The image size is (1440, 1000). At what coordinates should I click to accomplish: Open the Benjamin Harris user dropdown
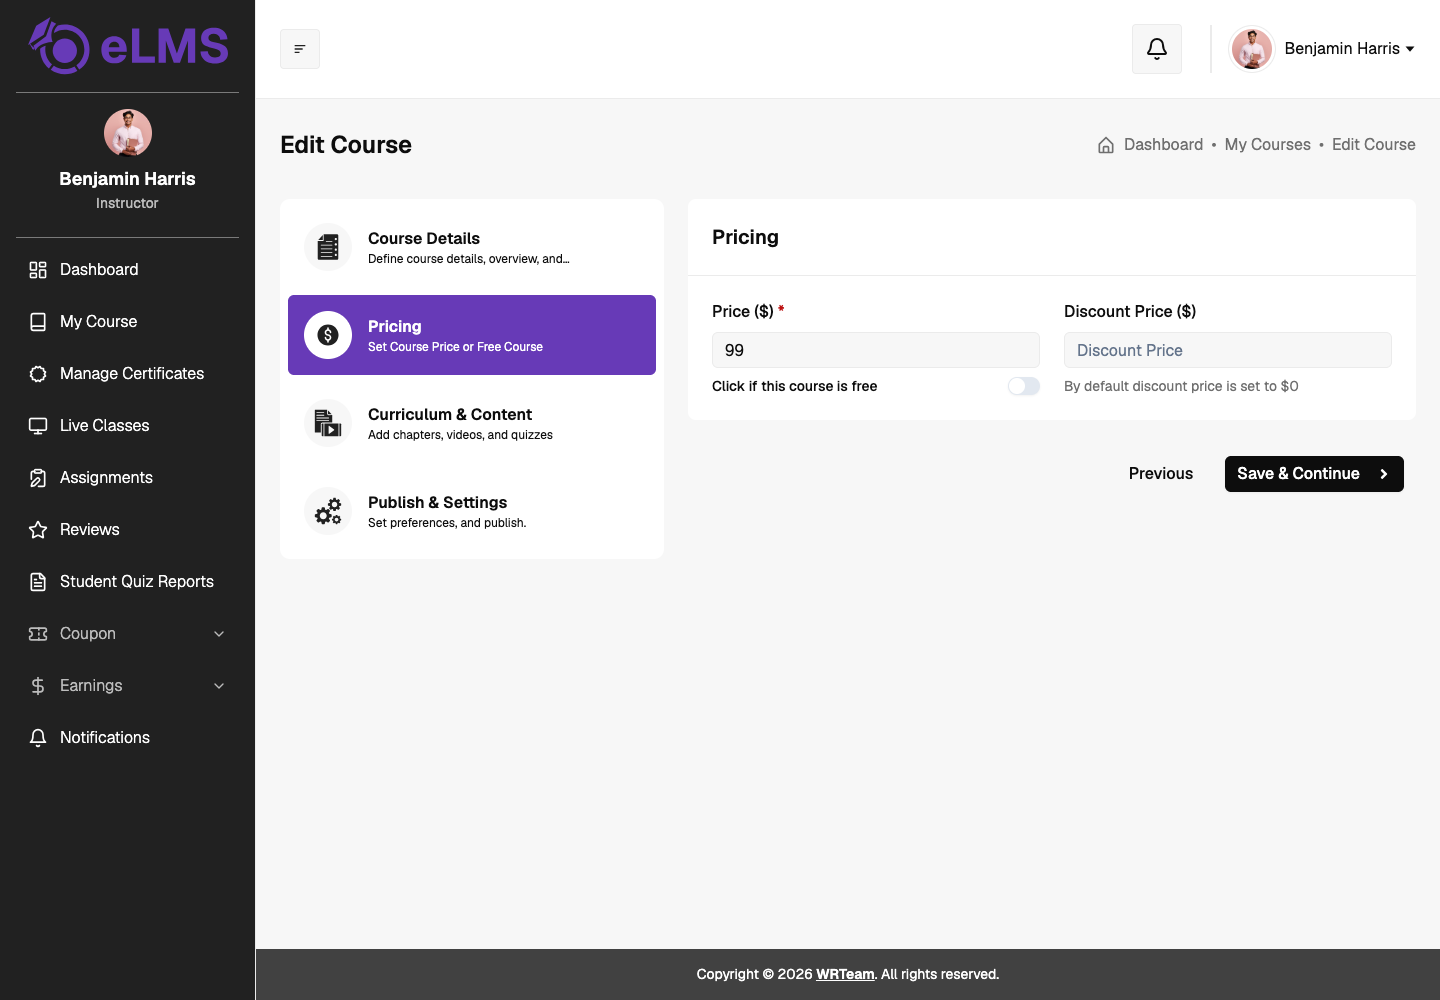pos(1321,49)
